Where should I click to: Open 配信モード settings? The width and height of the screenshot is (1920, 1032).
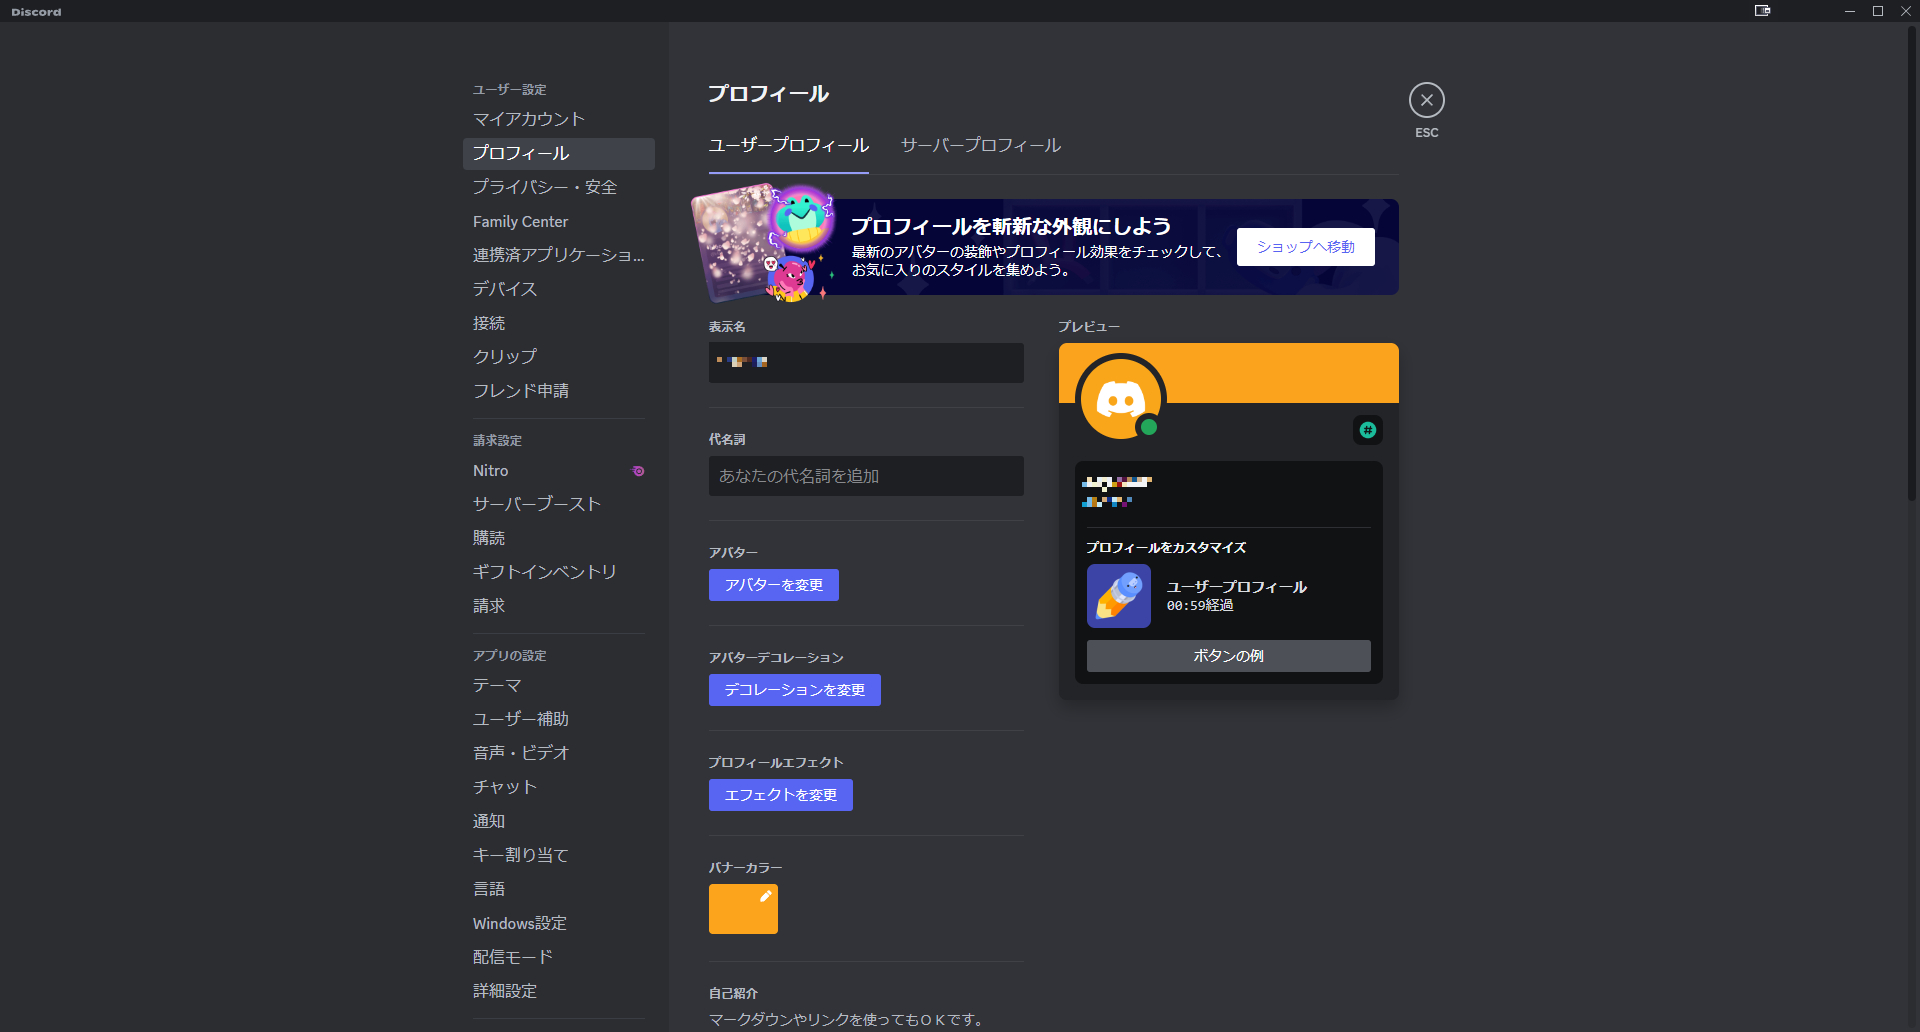[x=558, y=957]
